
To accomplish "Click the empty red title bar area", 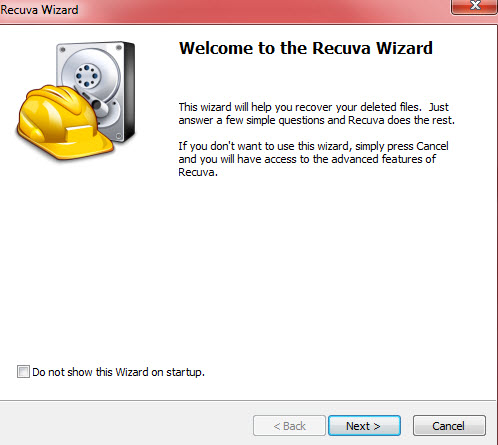I will tap(263, 11).
